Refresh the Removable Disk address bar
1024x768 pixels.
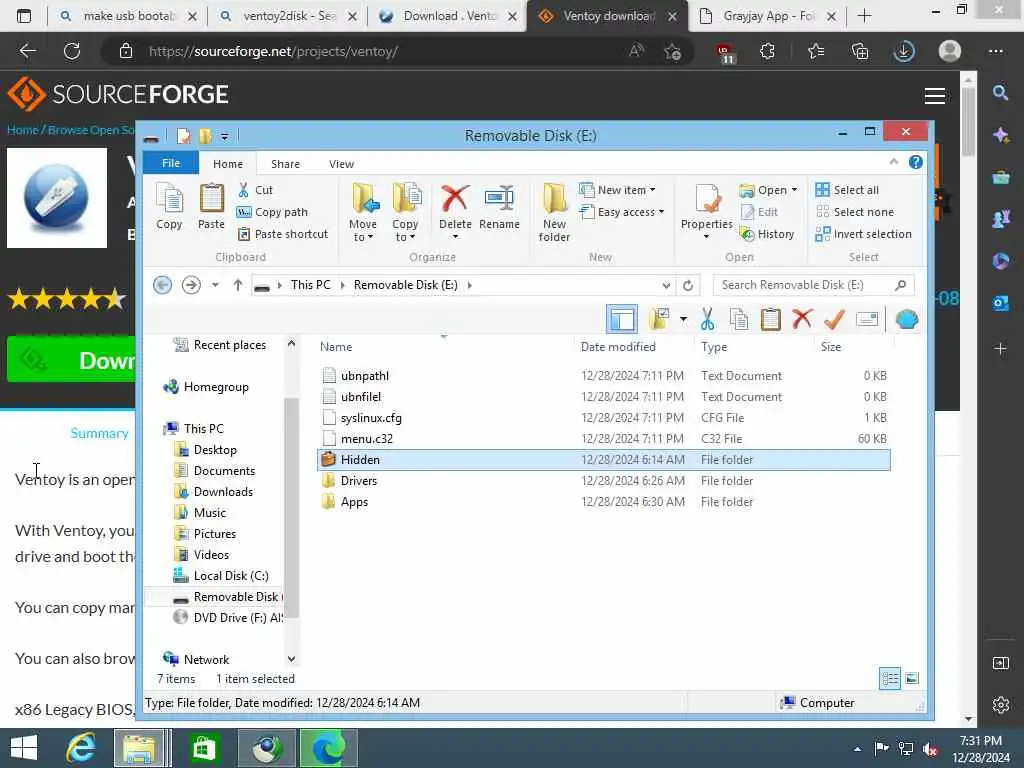(x=688, y=285)
